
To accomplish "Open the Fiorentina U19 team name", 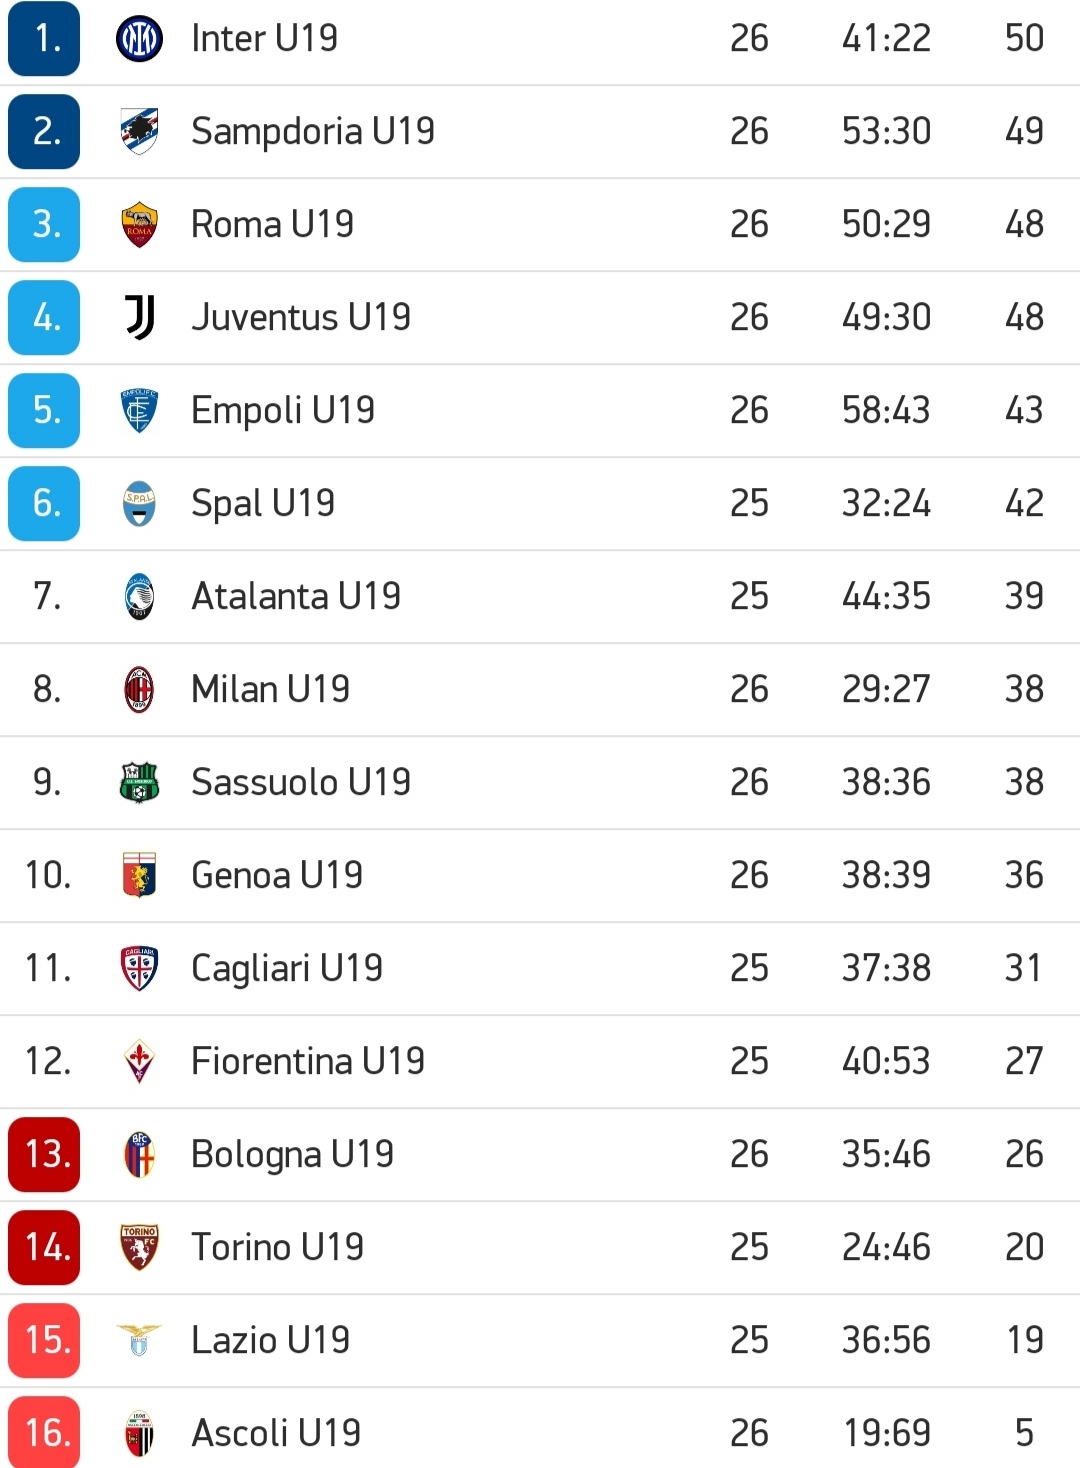I will (308, 1062).
